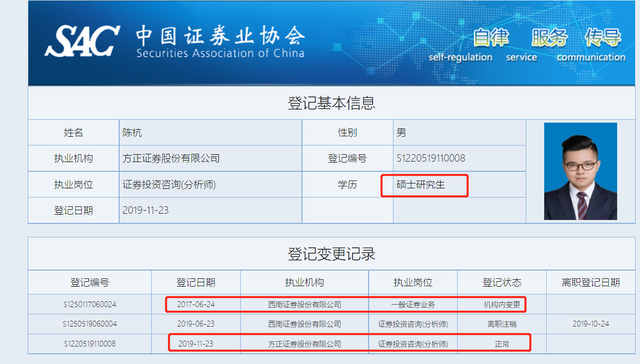Click the 离职登记日期 column header
This screenshot has height=364, width=640.
click(591, 282)
